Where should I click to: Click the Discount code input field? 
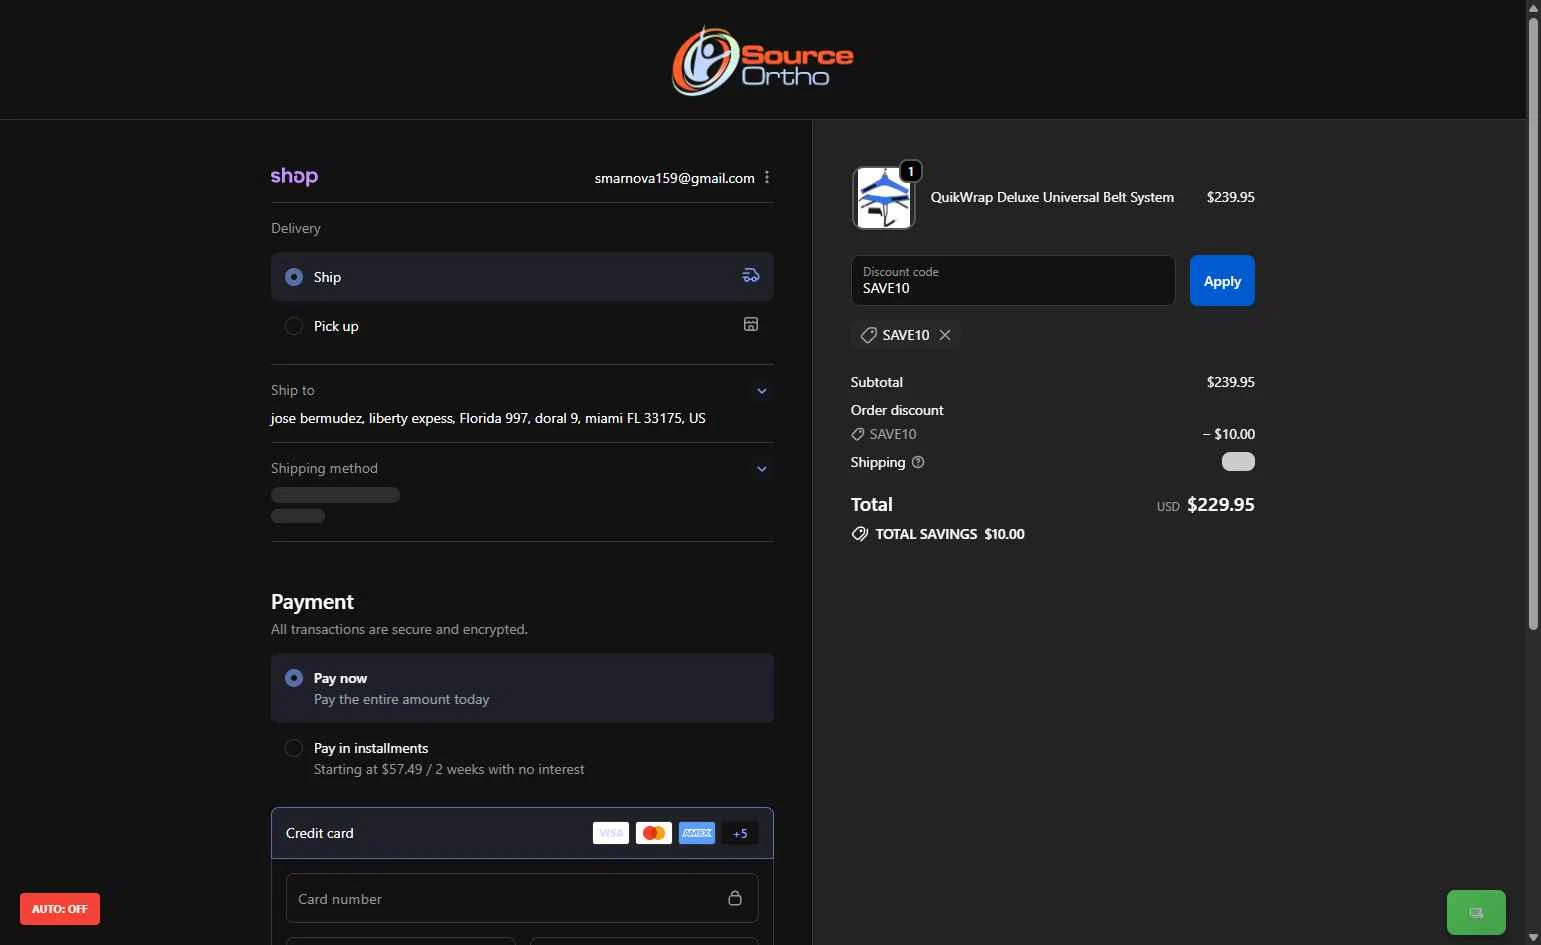click(1013, 281)
